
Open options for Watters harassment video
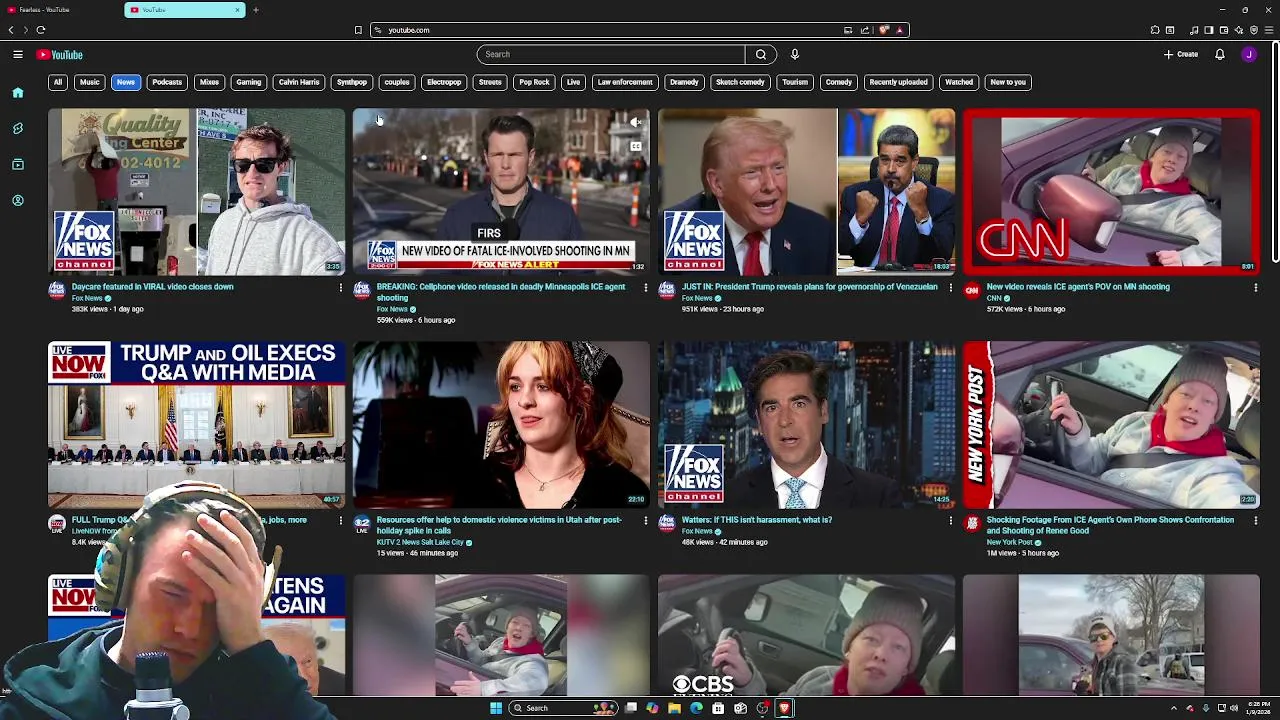950,521
